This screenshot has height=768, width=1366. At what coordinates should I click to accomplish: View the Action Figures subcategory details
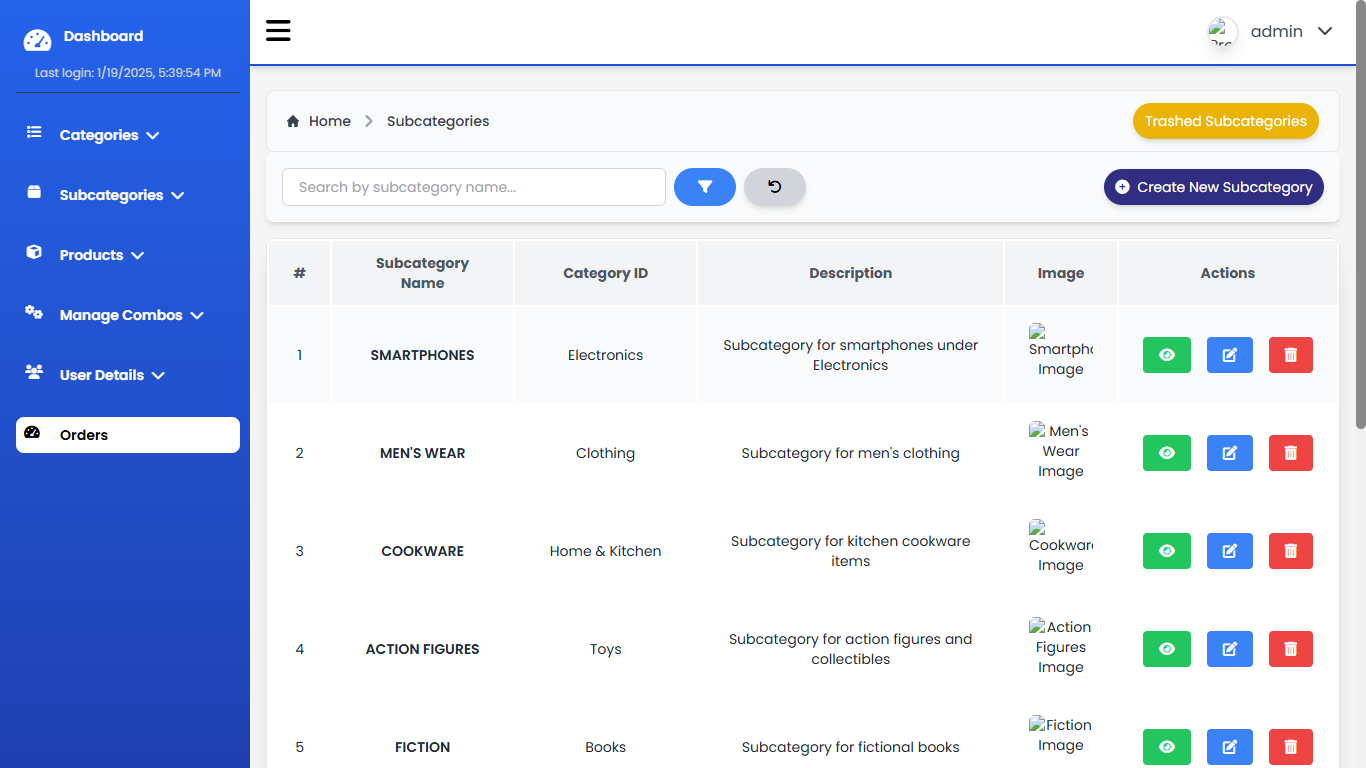click(x=1167, y=649)
